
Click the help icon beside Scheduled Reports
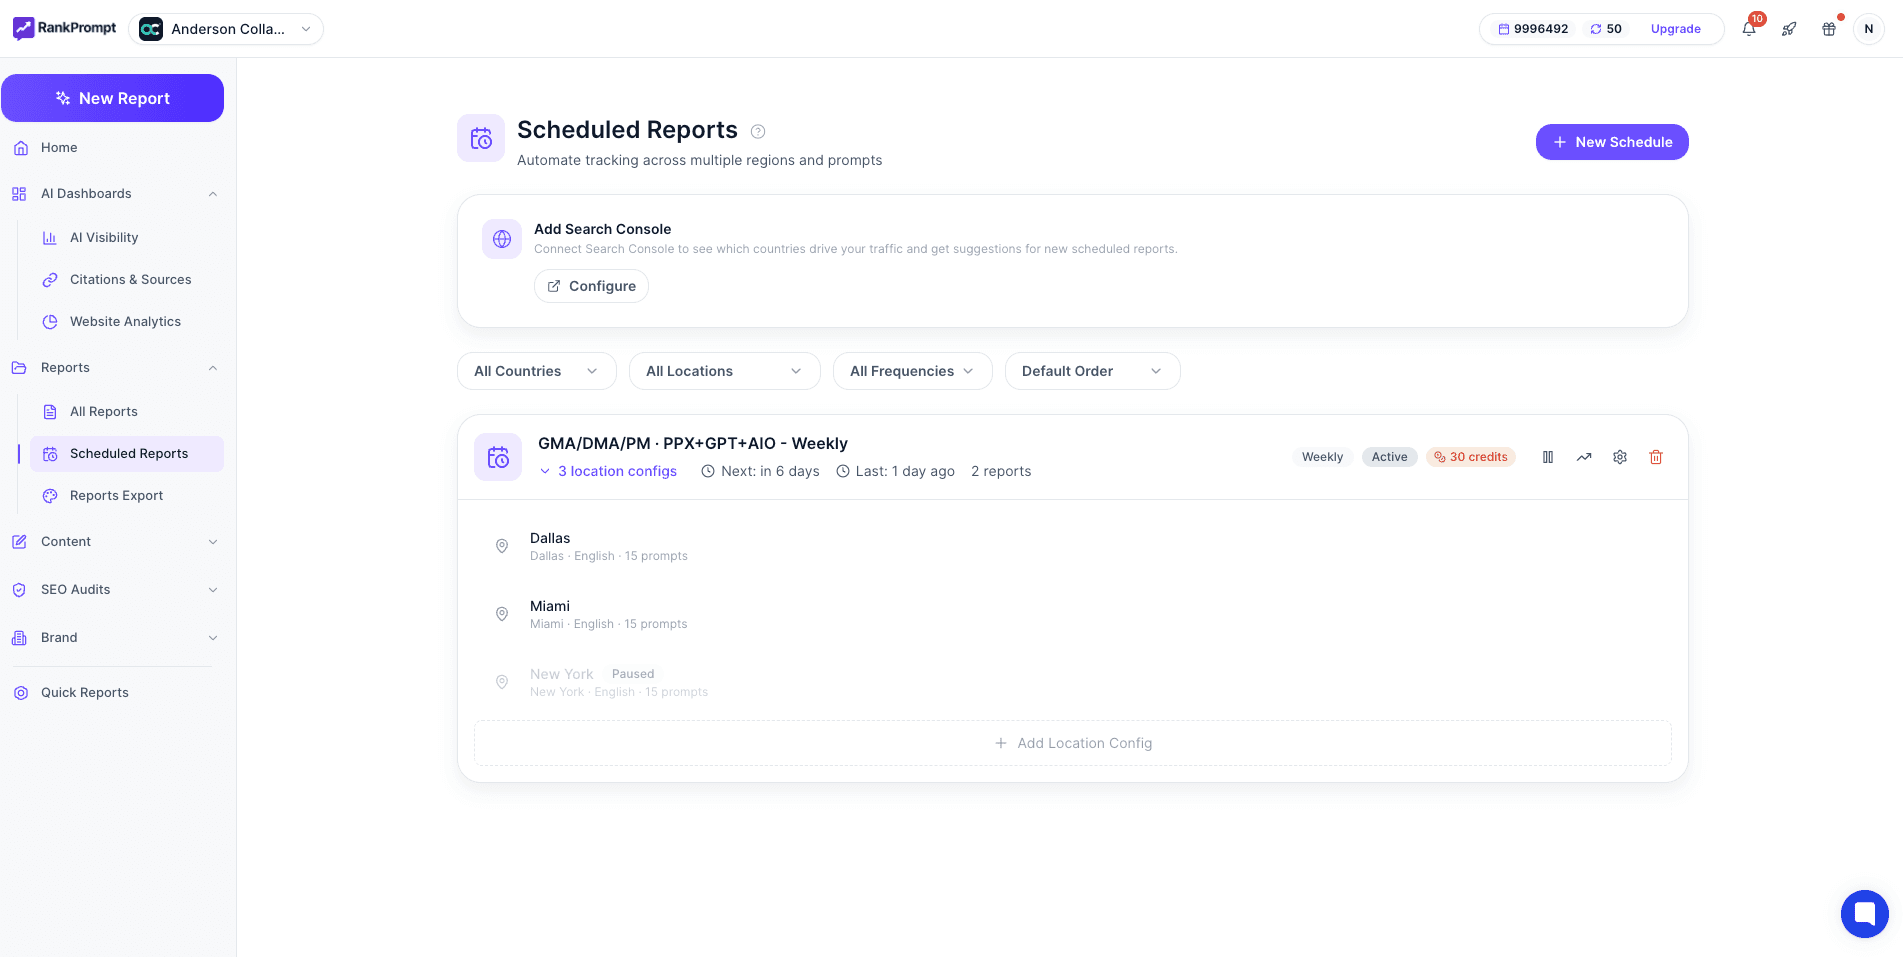[x=758, y=131]
